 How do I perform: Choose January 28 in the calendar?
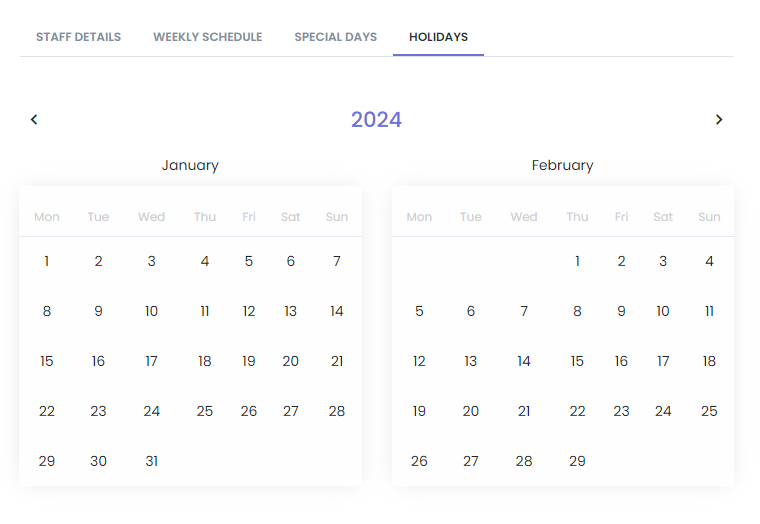click(337, 411)
